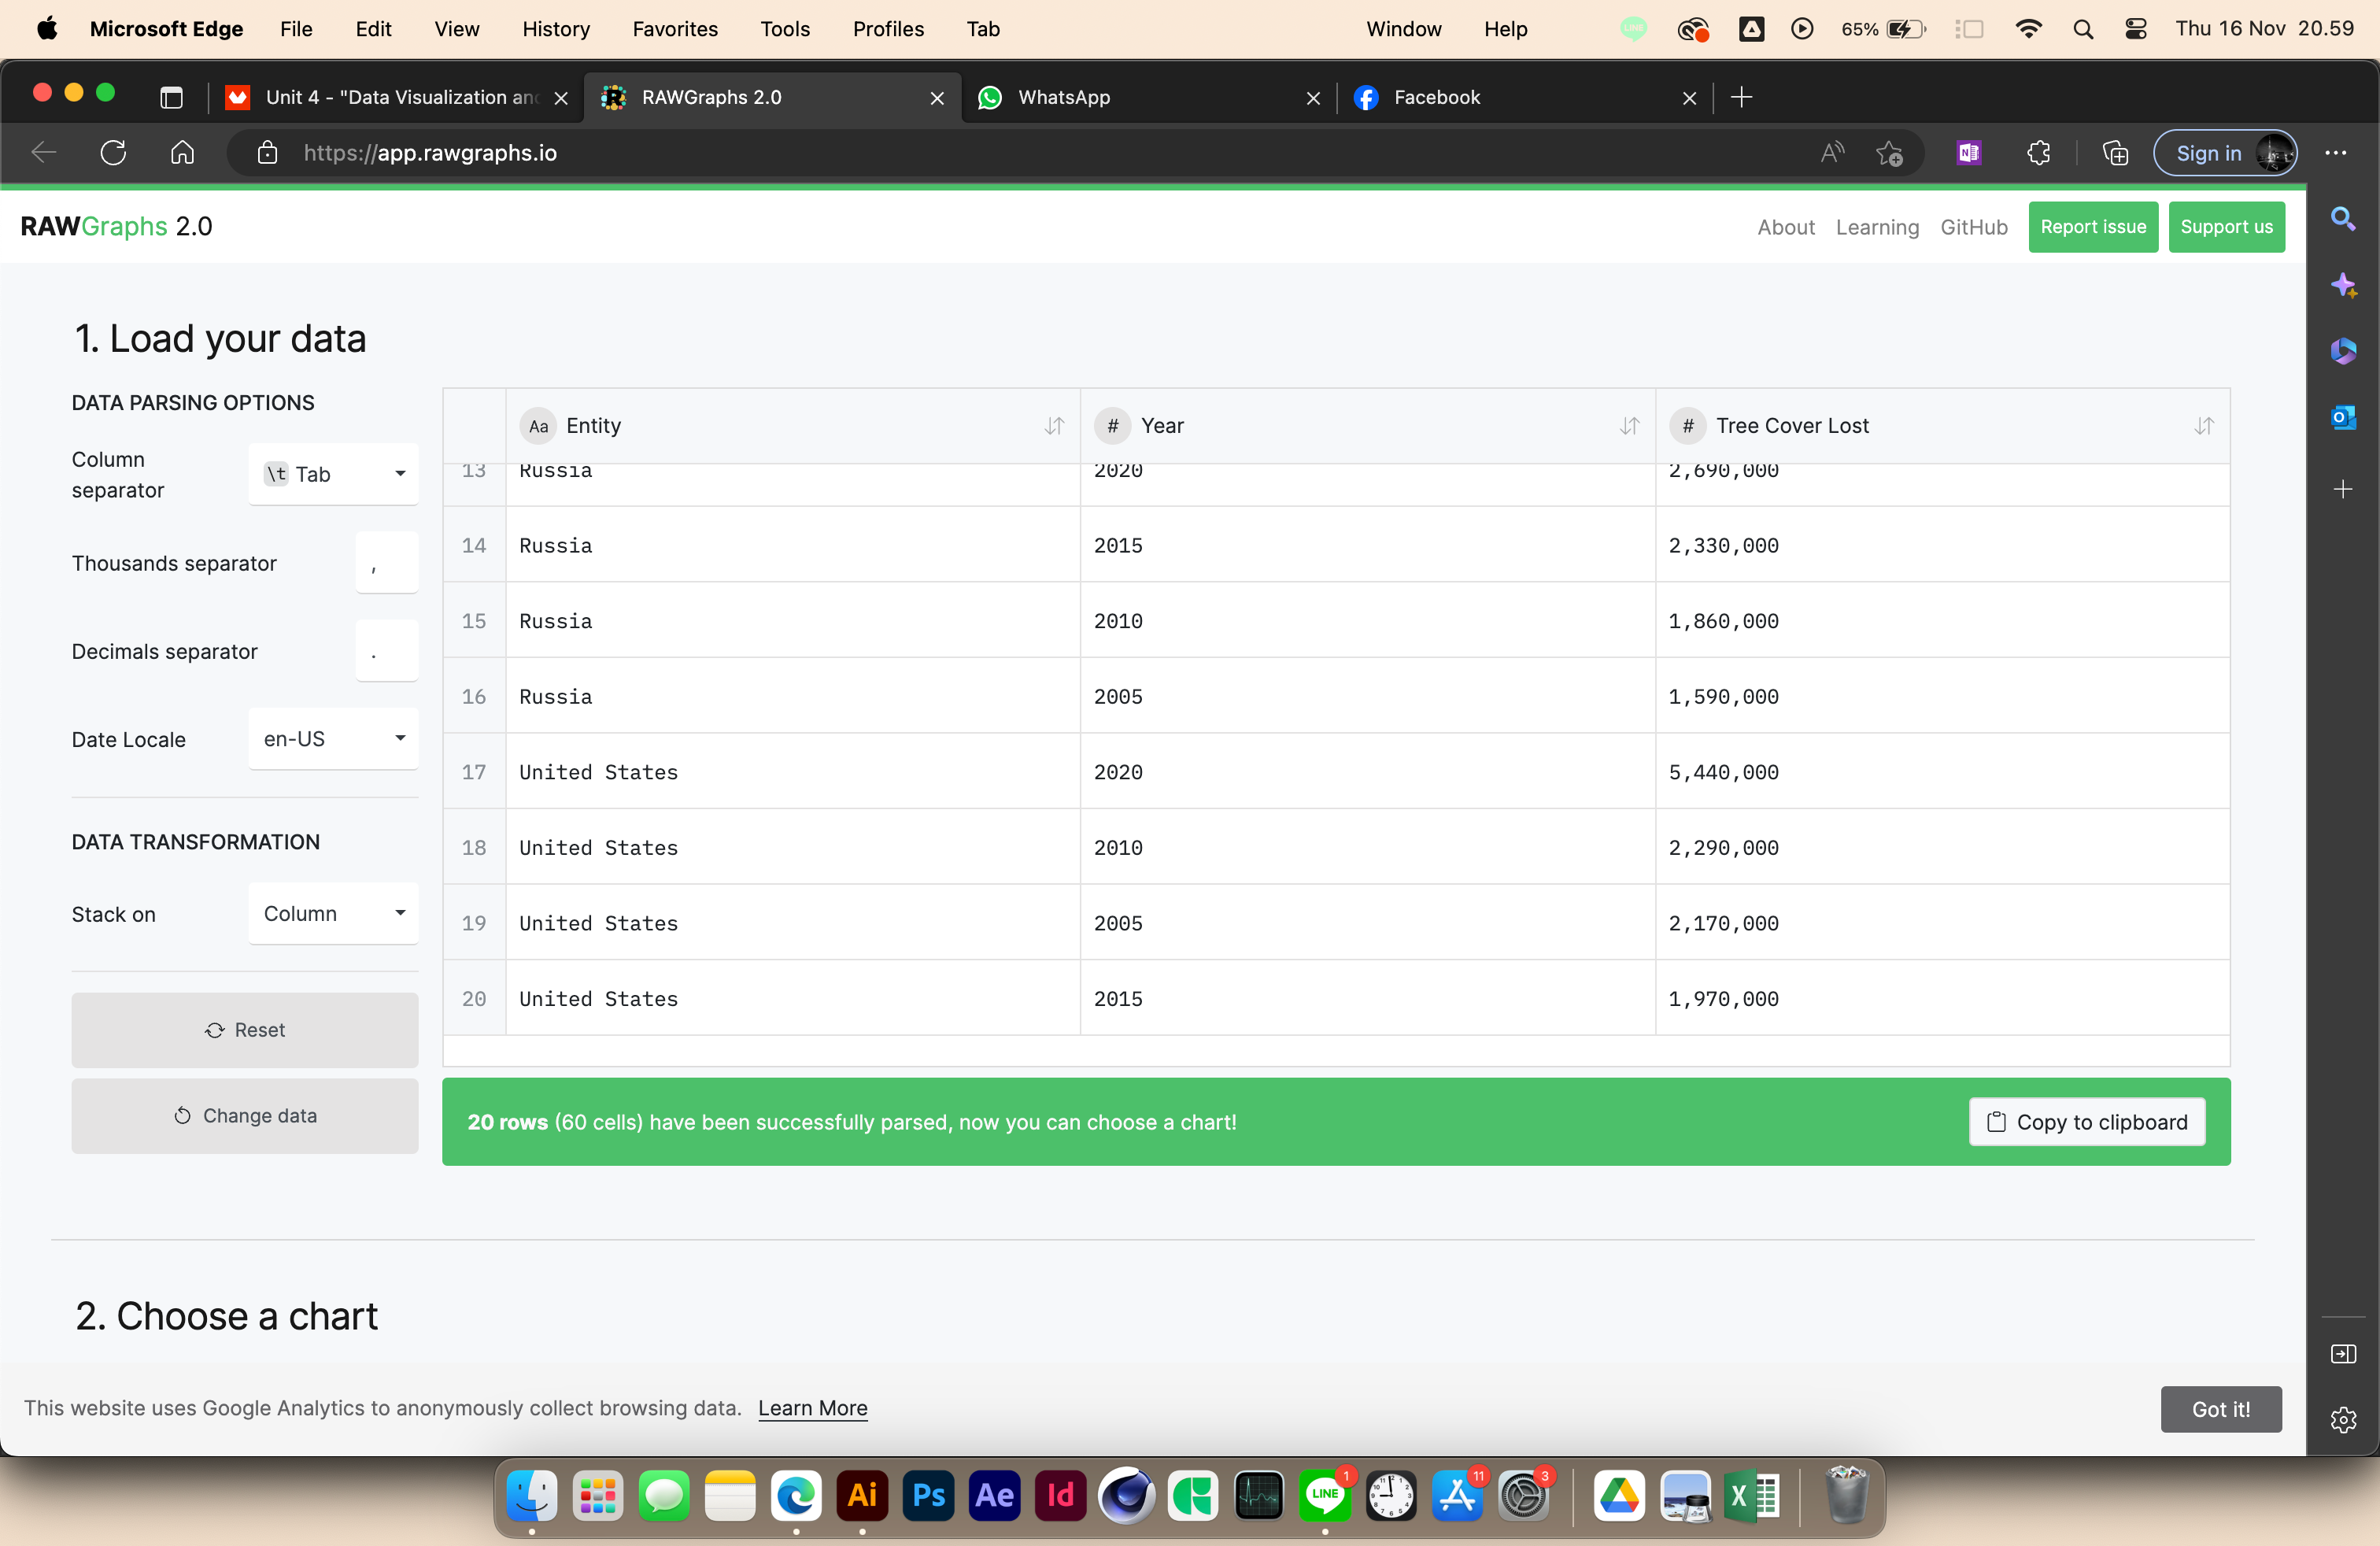Launch Adobe Illustrator from the dock
2380x1546 pixels.
[862, 1496]
